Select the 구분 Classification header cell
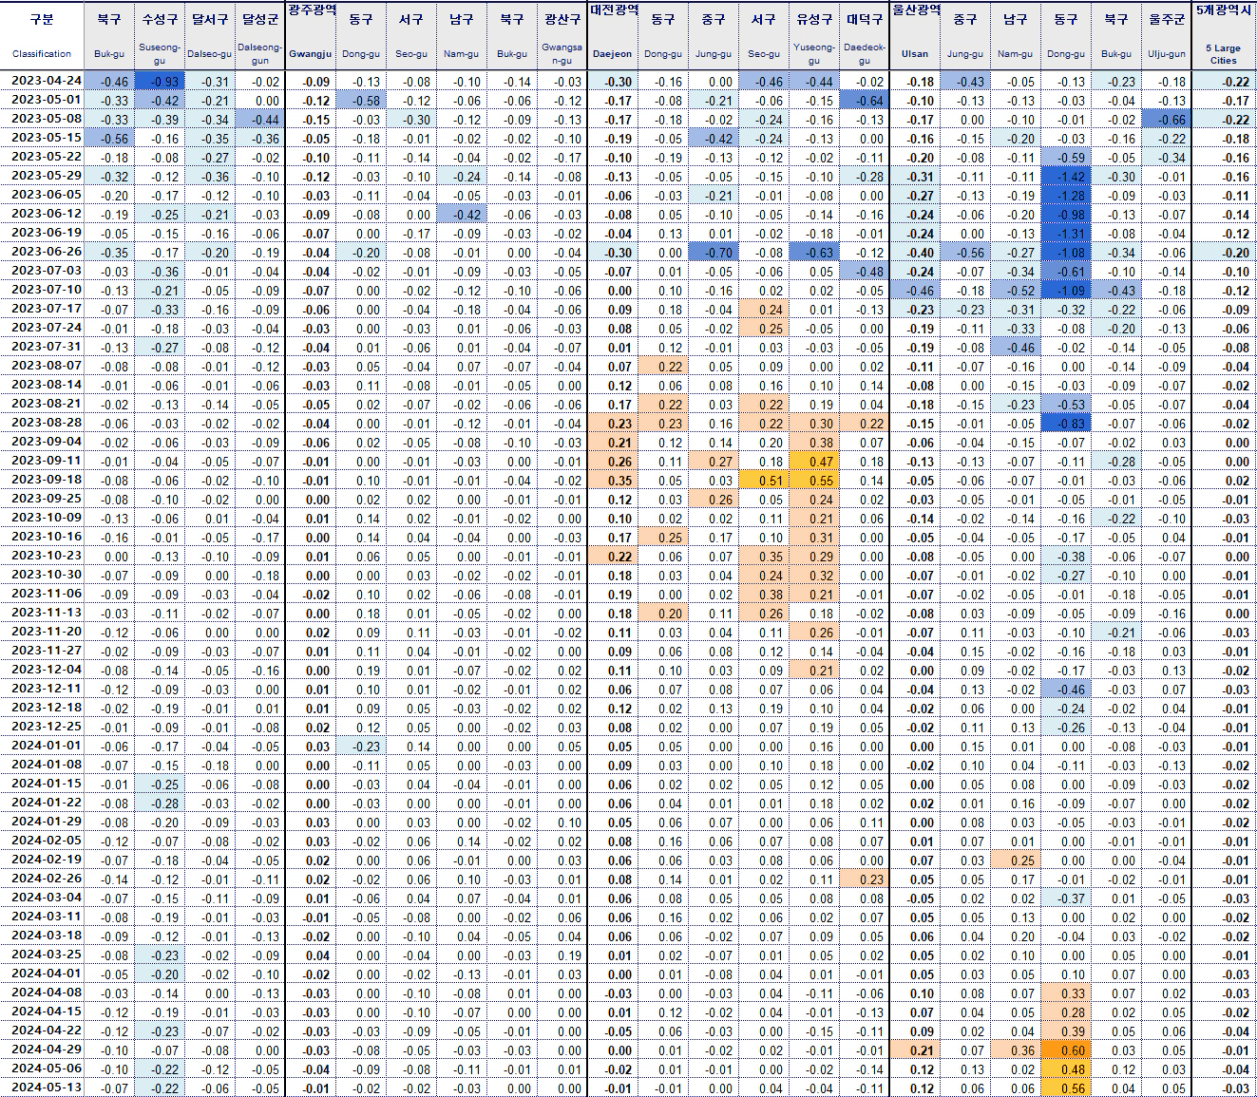1257x1097 pixels. [x=42, y=36]
